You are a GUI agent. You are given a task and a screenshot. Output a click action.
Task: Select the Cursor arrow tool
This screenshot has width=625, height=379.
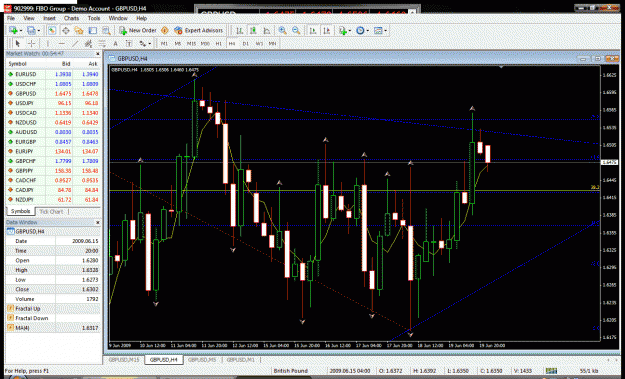[x=18, y=43]
